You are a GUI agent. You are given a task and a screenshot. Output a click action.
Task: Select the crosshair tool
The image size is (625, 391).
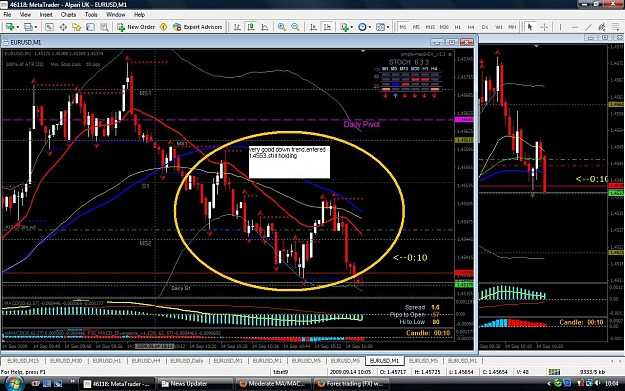[x=544, y=27]
